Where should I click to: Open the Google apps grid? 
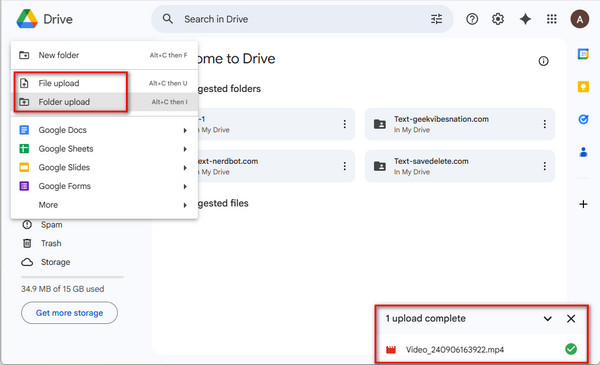pyautogui.click(x=551, y=19)
